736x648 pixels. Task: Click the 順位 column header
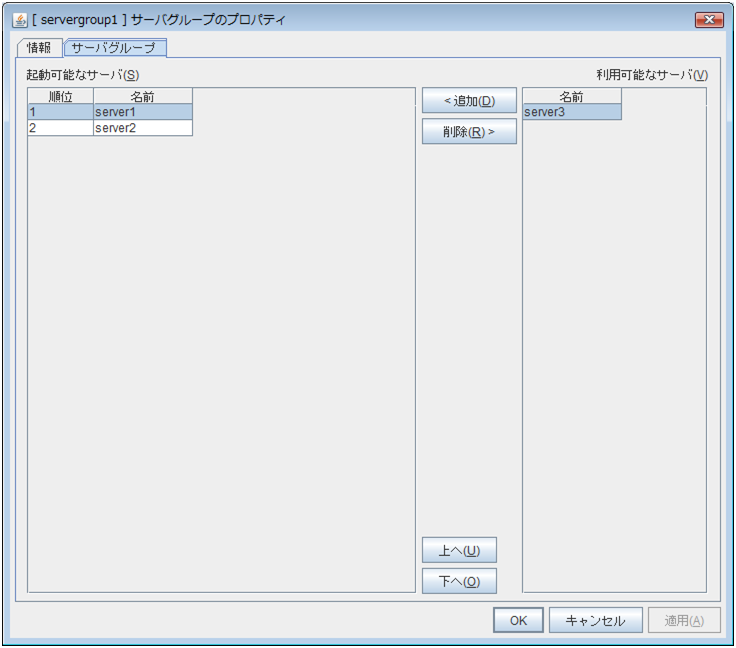point(60,96)
